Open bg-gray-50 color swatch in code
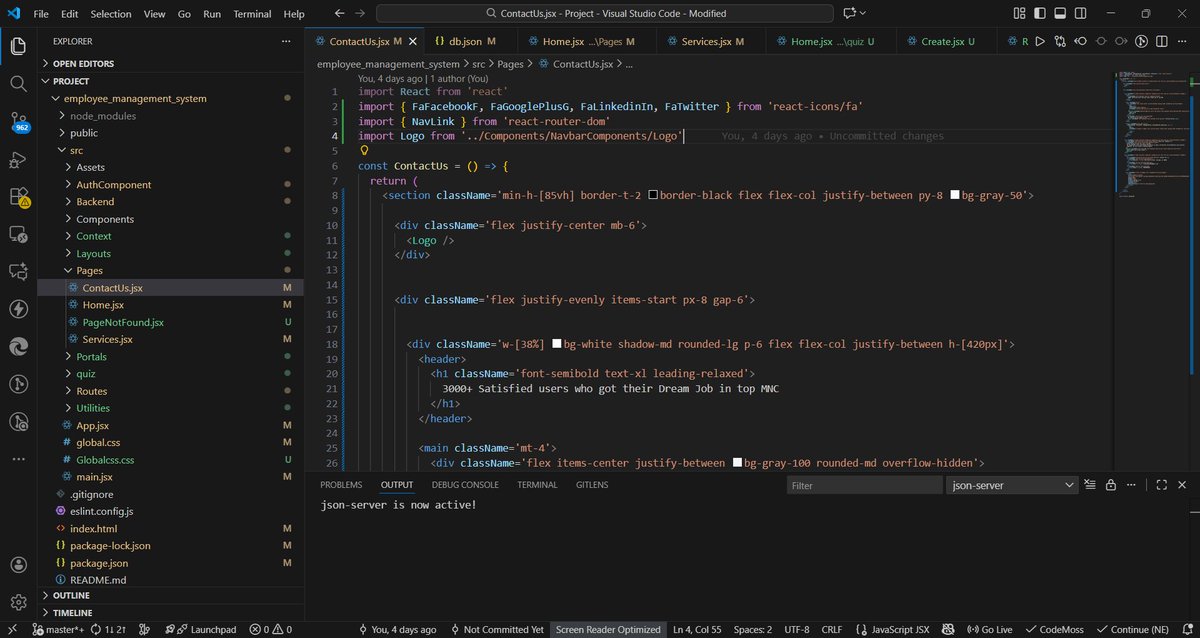 [x=954, y=196]
